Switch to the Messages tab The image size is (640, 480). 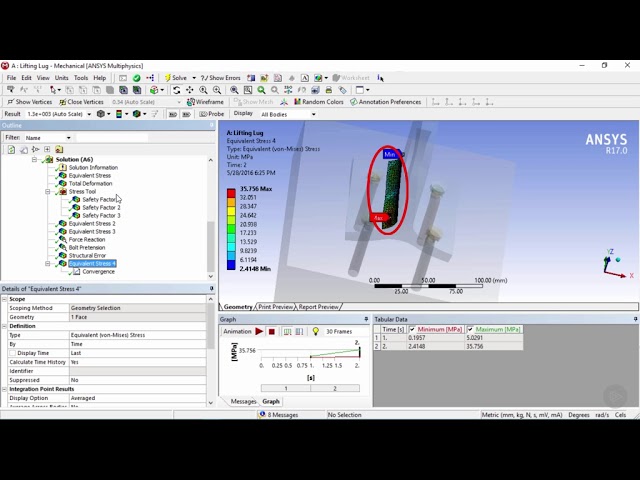tap(243, 401)
